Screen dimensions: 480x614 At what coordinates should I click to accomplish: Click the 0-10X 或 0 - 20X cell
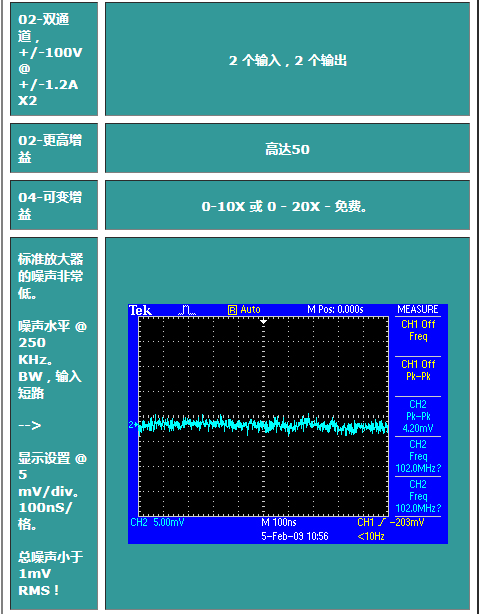click(287, 205)
